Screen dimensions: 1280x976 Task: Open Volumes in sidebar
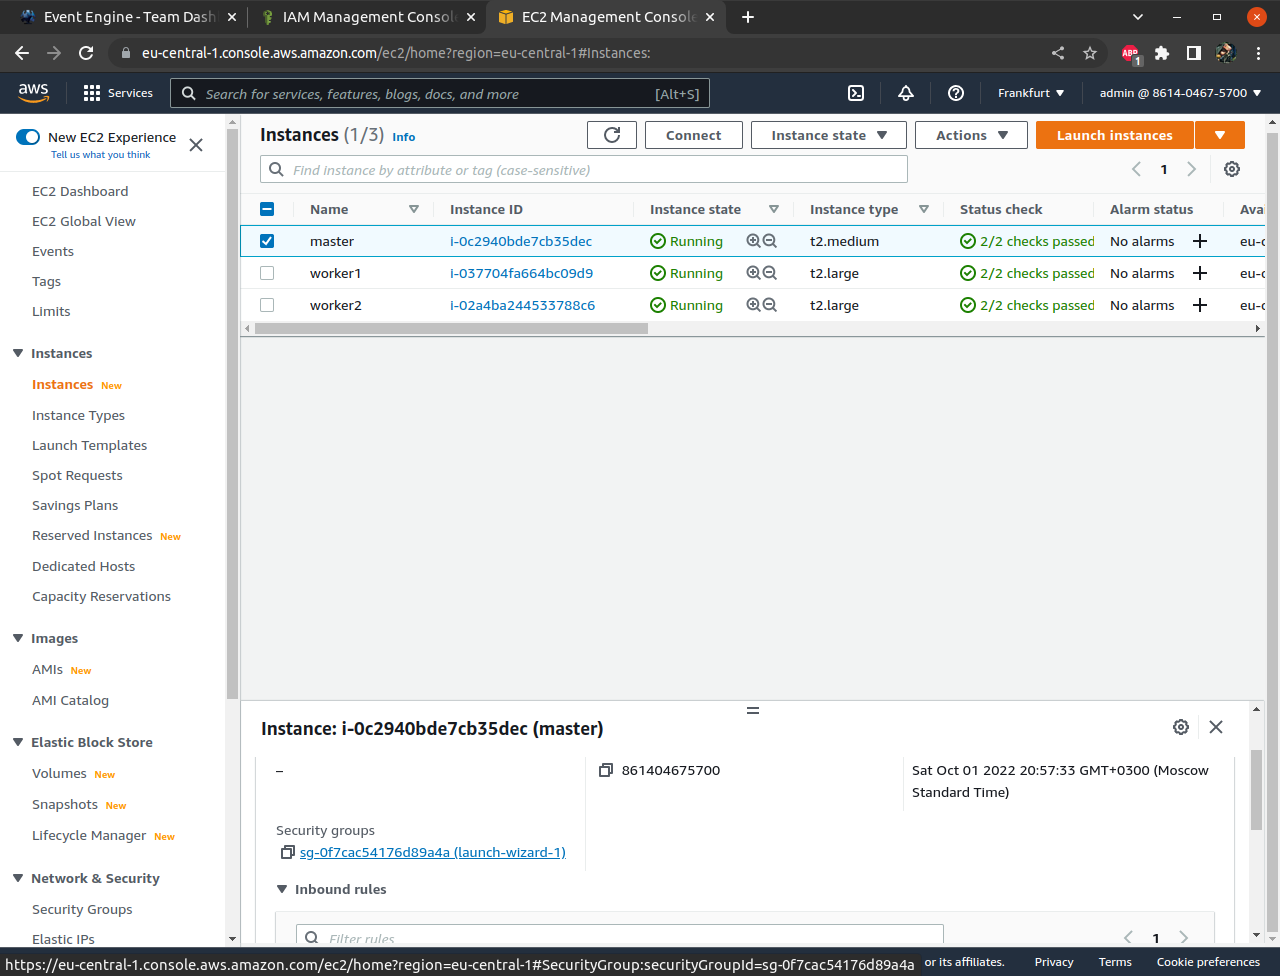pos(59,773)
